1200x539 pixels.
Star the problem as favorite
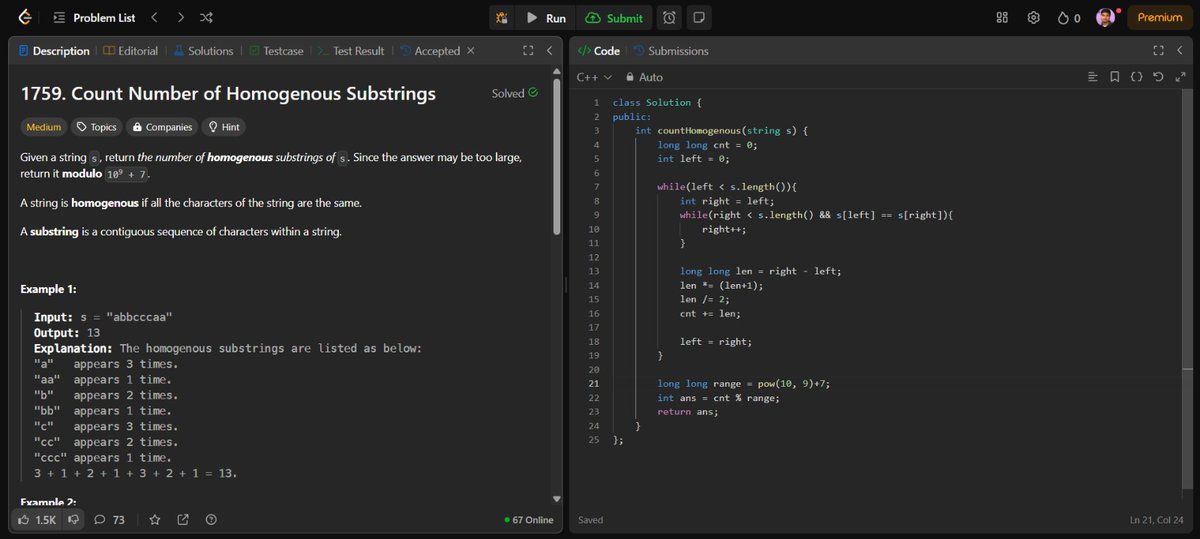click(155, 520)
